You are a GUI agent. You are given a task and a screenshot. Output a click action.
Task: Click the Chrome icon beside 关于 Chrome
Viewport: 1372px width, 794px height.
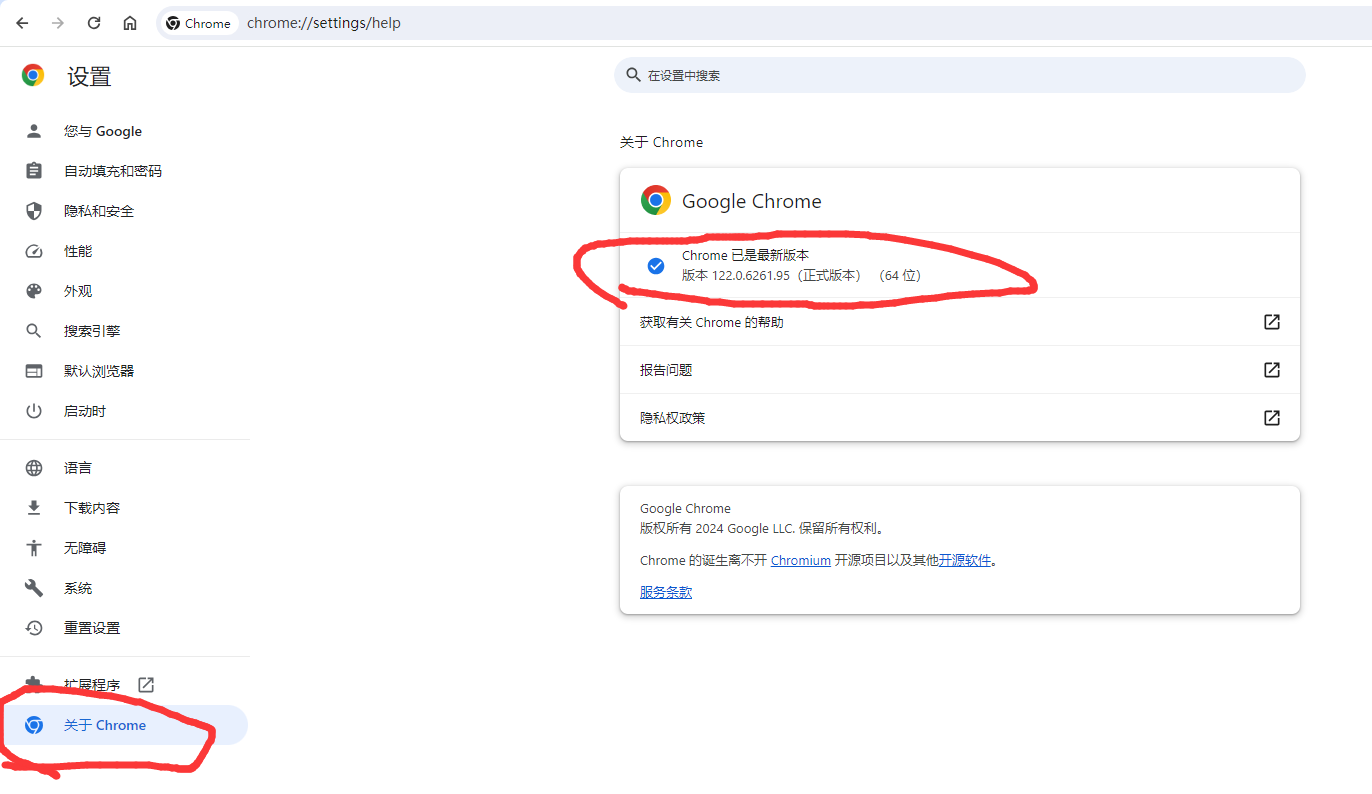tap(34, 725)
